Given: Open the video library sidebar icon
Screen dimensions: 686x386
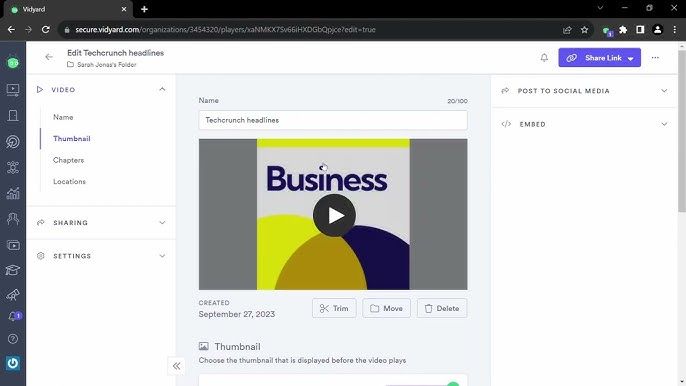Looking at the screenshot, I should [13, 90].
